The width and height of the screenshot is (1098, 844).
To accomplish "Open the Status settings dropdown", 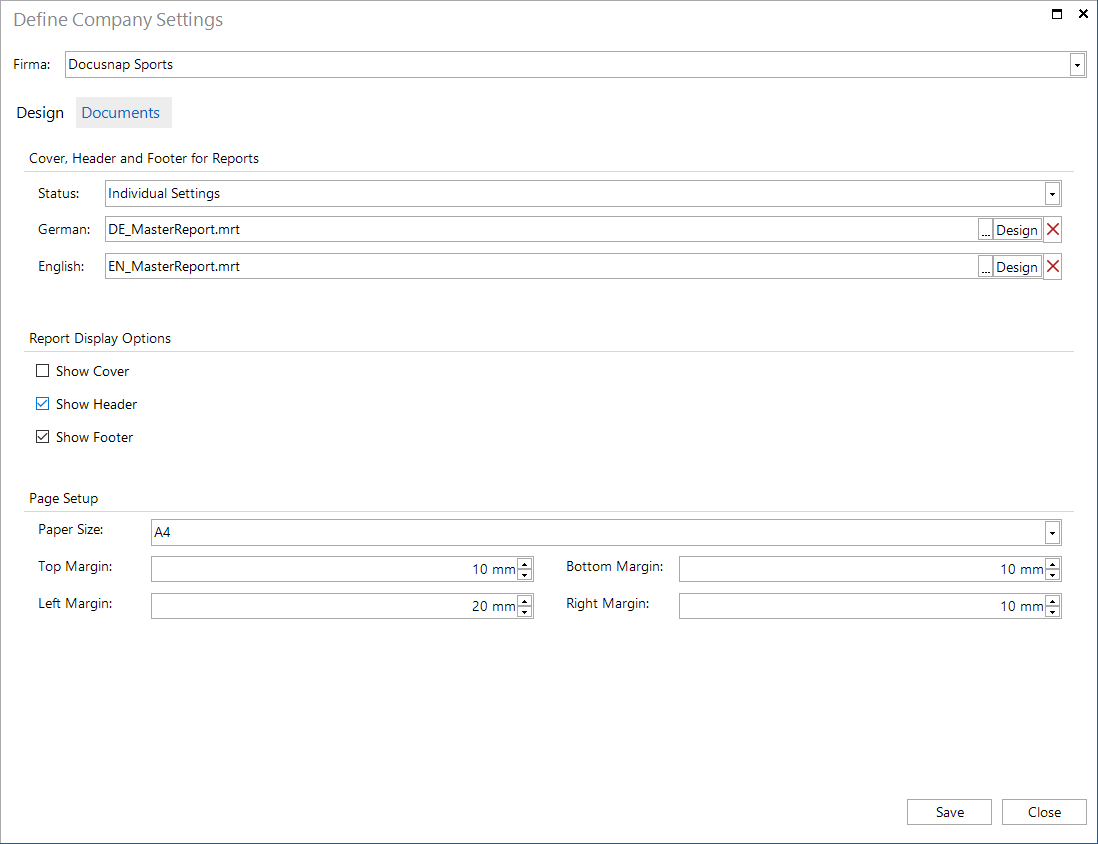I will [x=1052, y=193].
